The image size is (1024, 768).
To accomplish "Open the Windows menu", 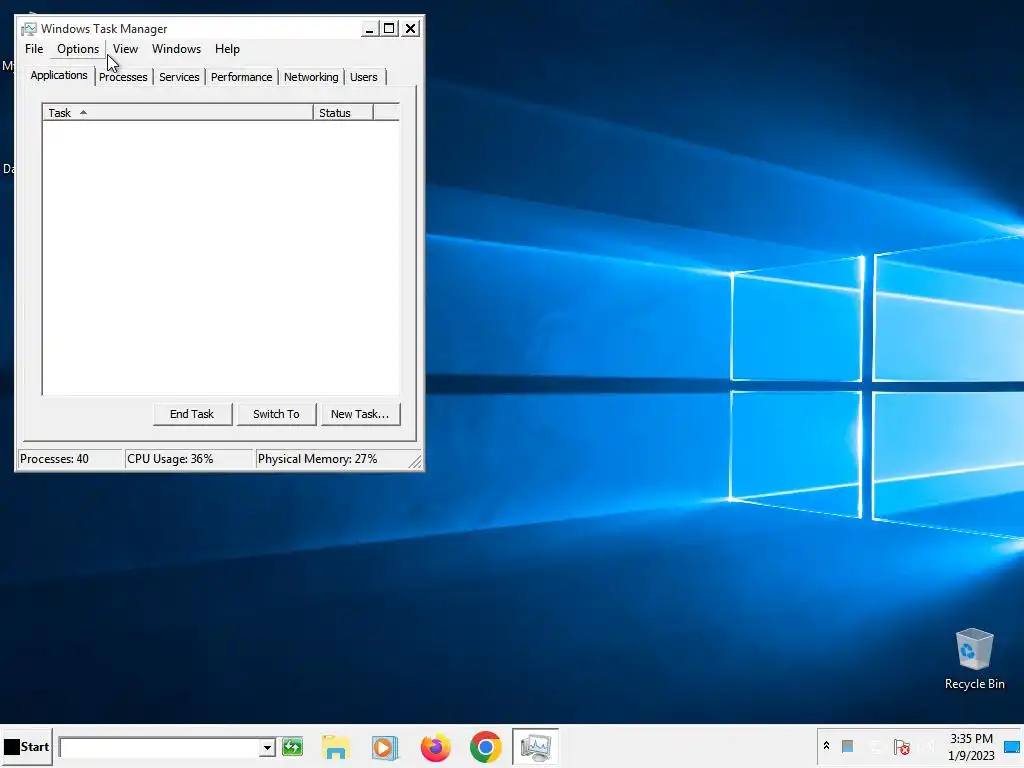I will click(176, 49).
